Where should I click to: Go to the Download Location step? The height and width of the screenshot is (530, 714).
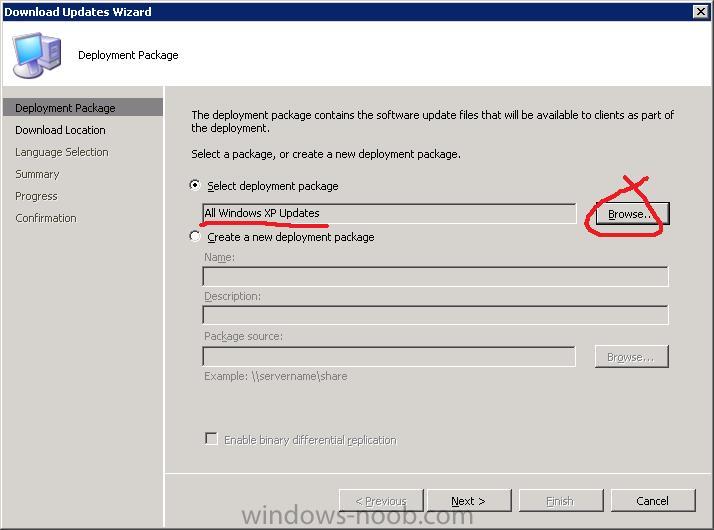60,130
